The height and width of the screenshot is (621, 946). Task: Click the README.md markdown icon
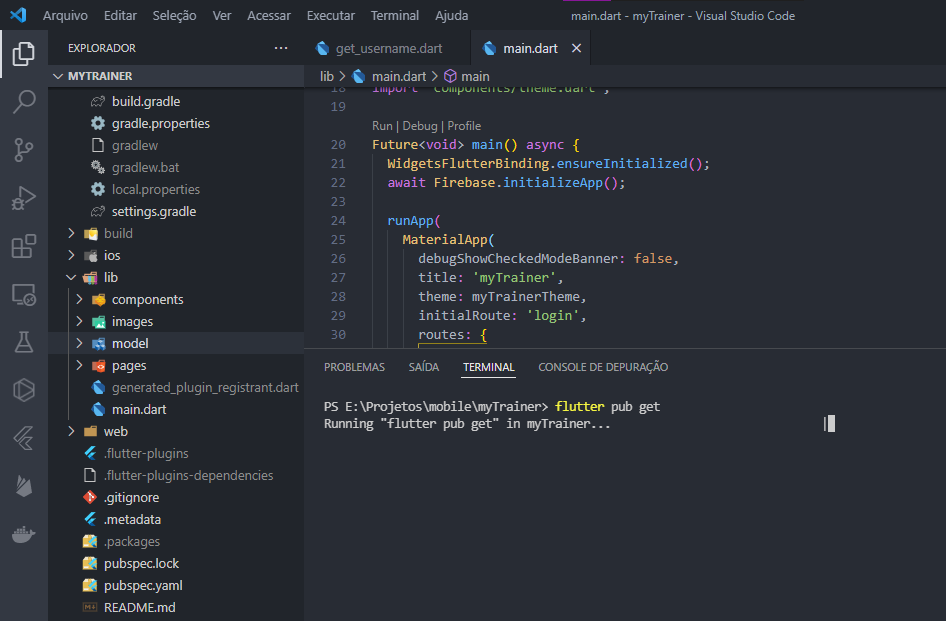click(x=90, y=607)
